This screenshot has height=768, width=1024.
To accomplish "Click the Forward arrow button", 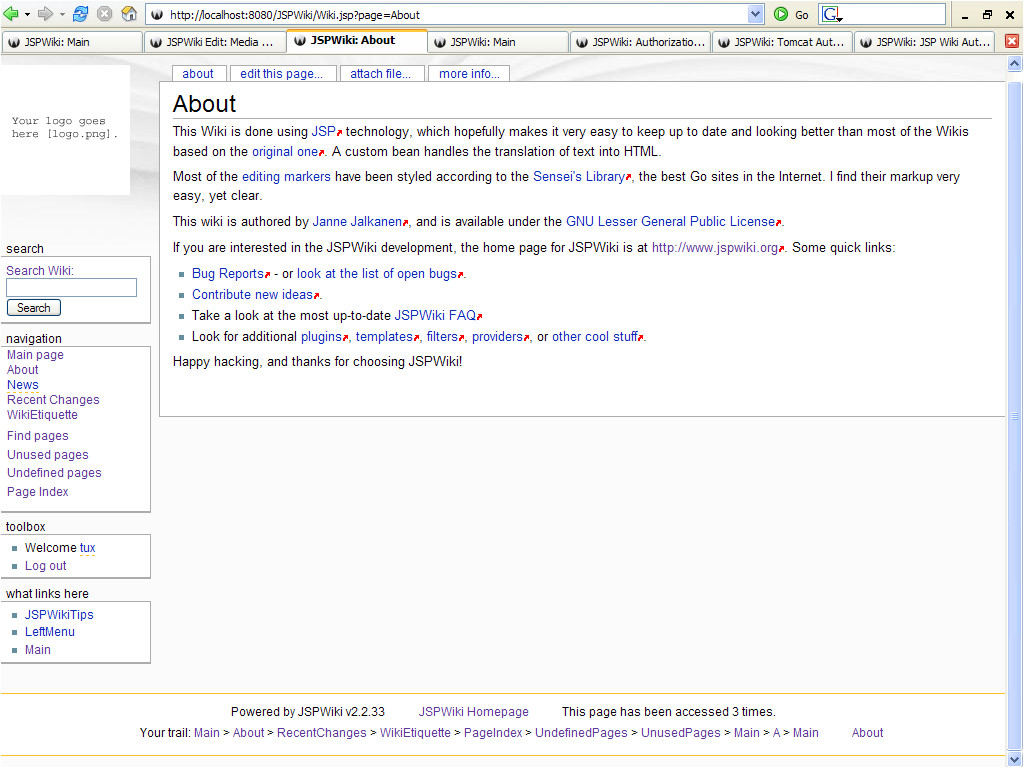I will [x=45, y=14].
